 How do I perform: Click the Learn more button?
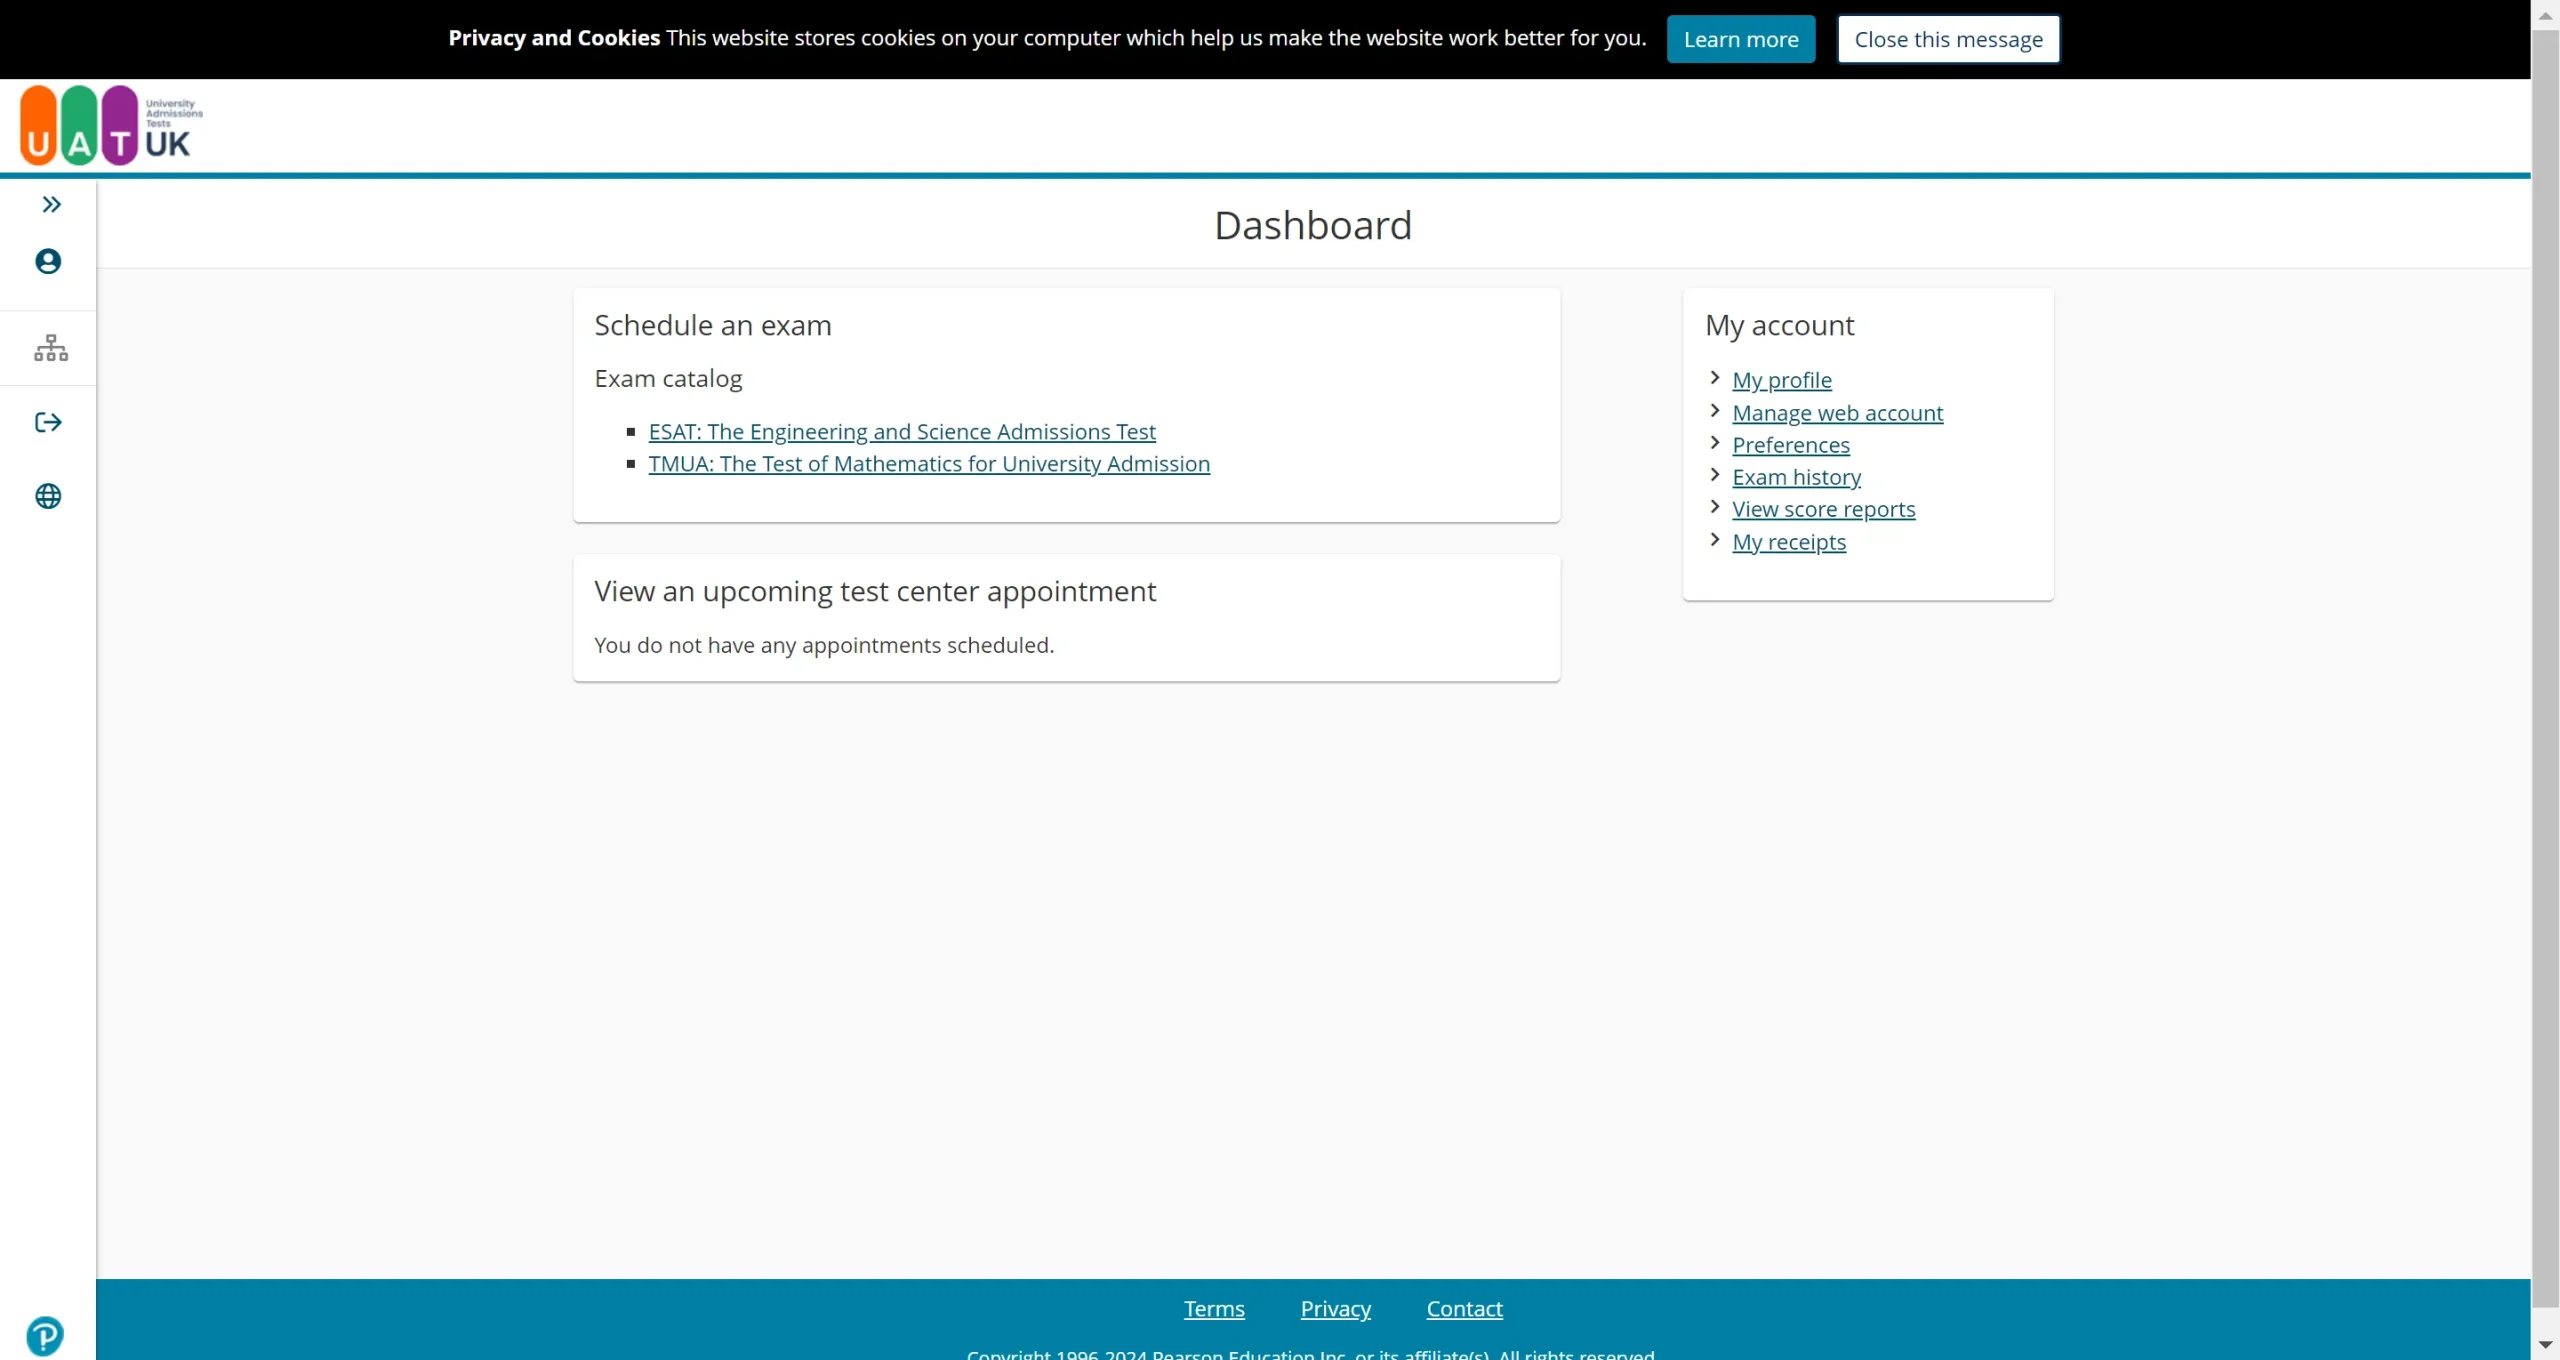[1741, 39]
